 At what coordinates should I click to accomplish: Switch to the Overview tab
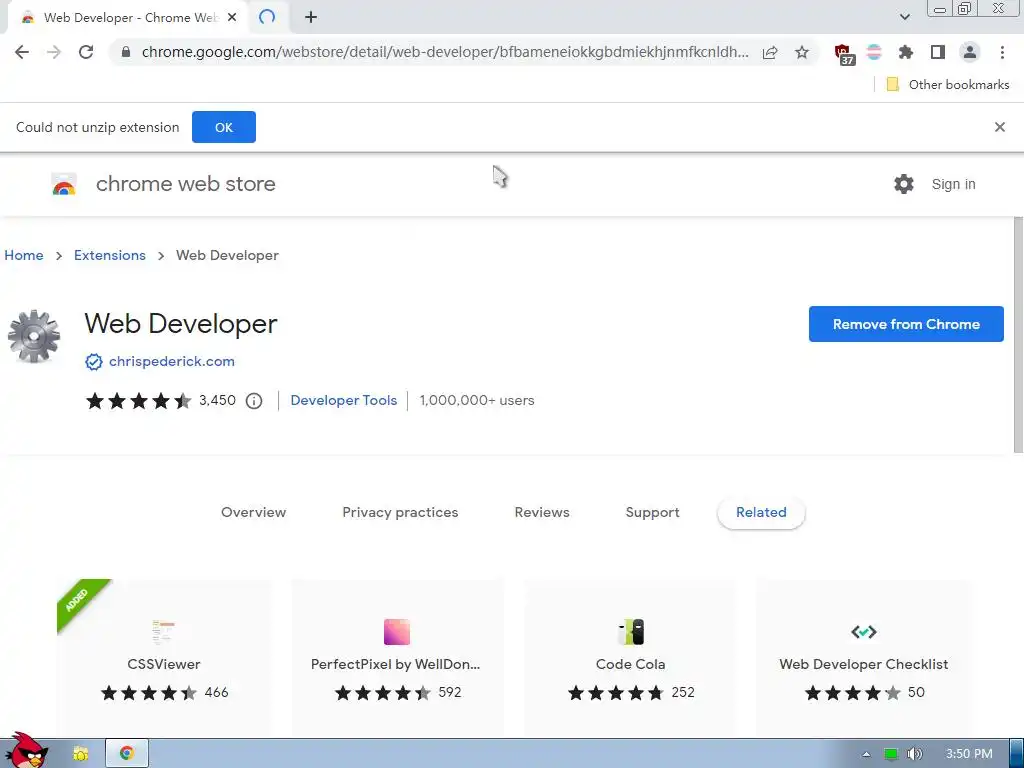pyautogui.click(x=253, y=513)
